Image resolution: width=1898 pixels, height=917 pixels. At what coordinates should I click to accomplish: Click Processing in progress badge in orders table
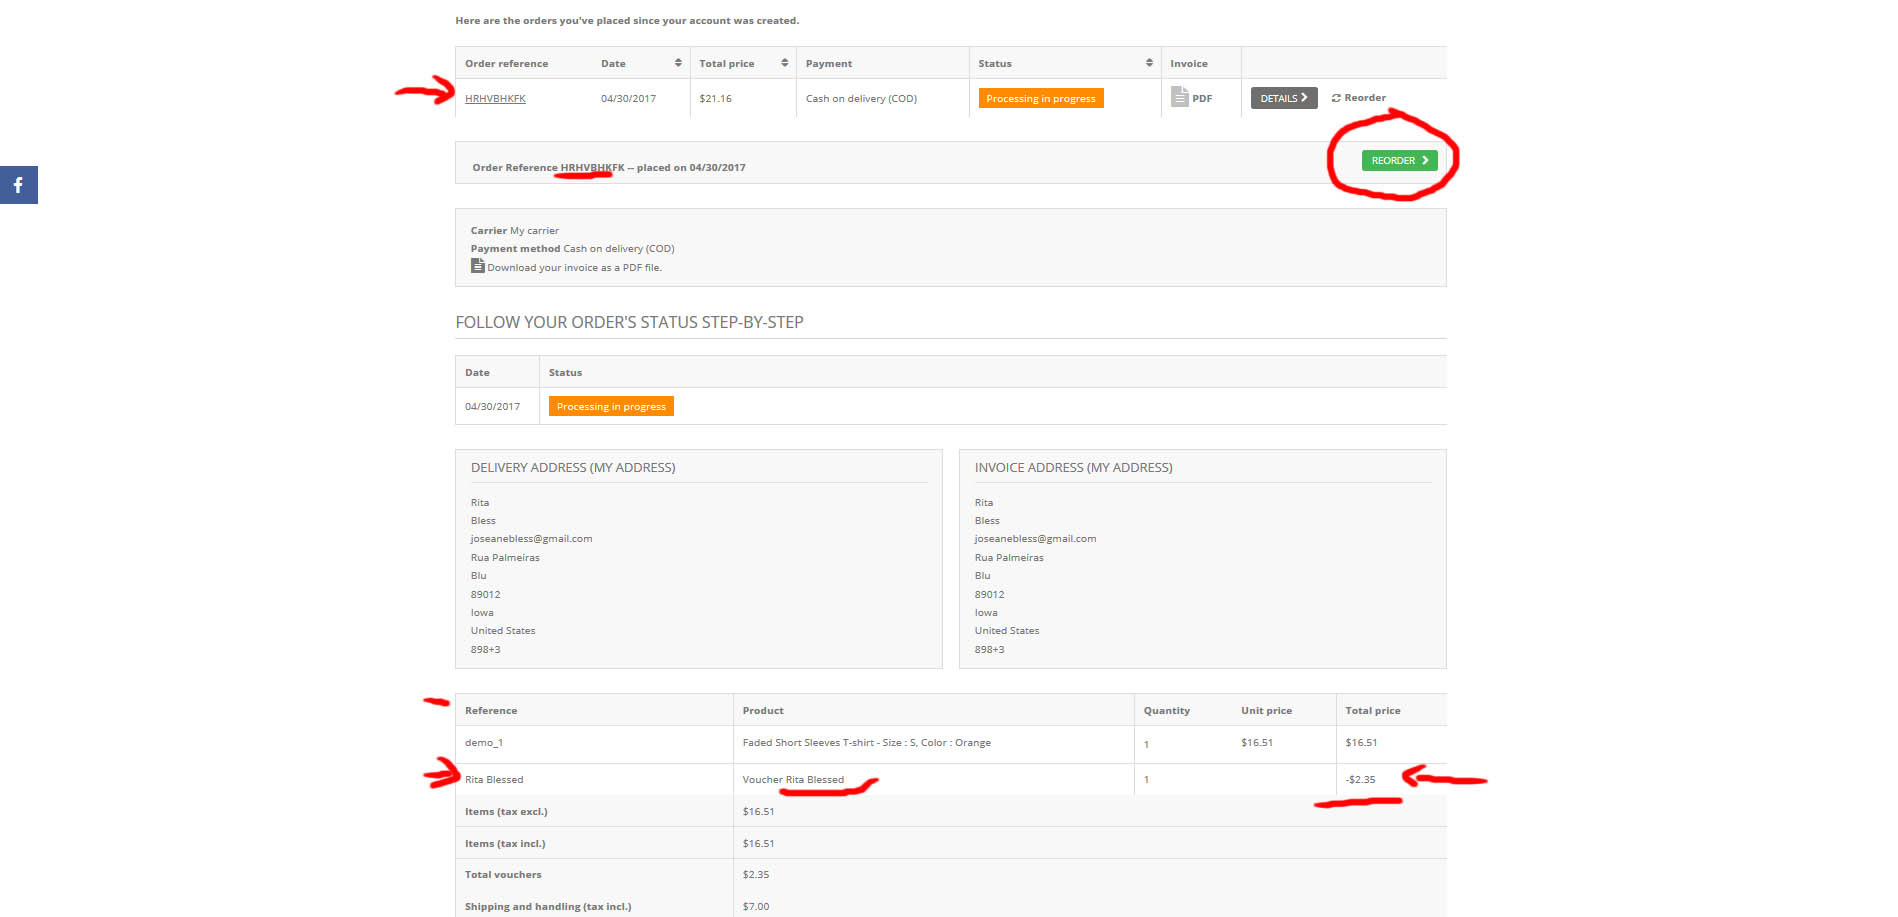click(1041, 98)
